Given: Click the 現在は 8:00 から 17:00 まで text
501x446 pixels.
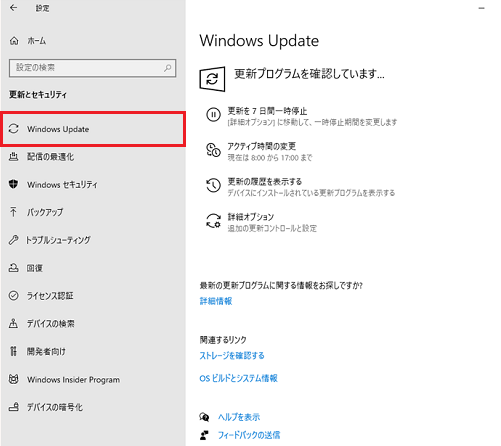Looking at the screenshot, I should click(x=270, y=157).
